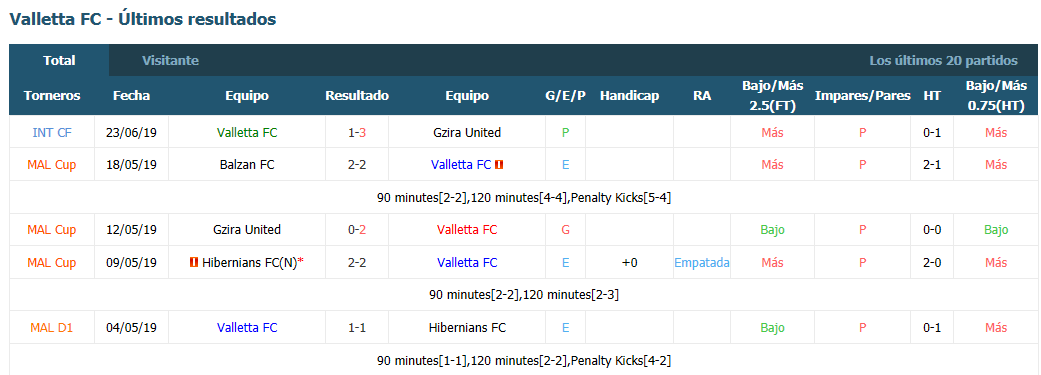Click red card icon next to Valletta FC
The width and height of the screenshot is (1041, 375).
click(499, 165)
